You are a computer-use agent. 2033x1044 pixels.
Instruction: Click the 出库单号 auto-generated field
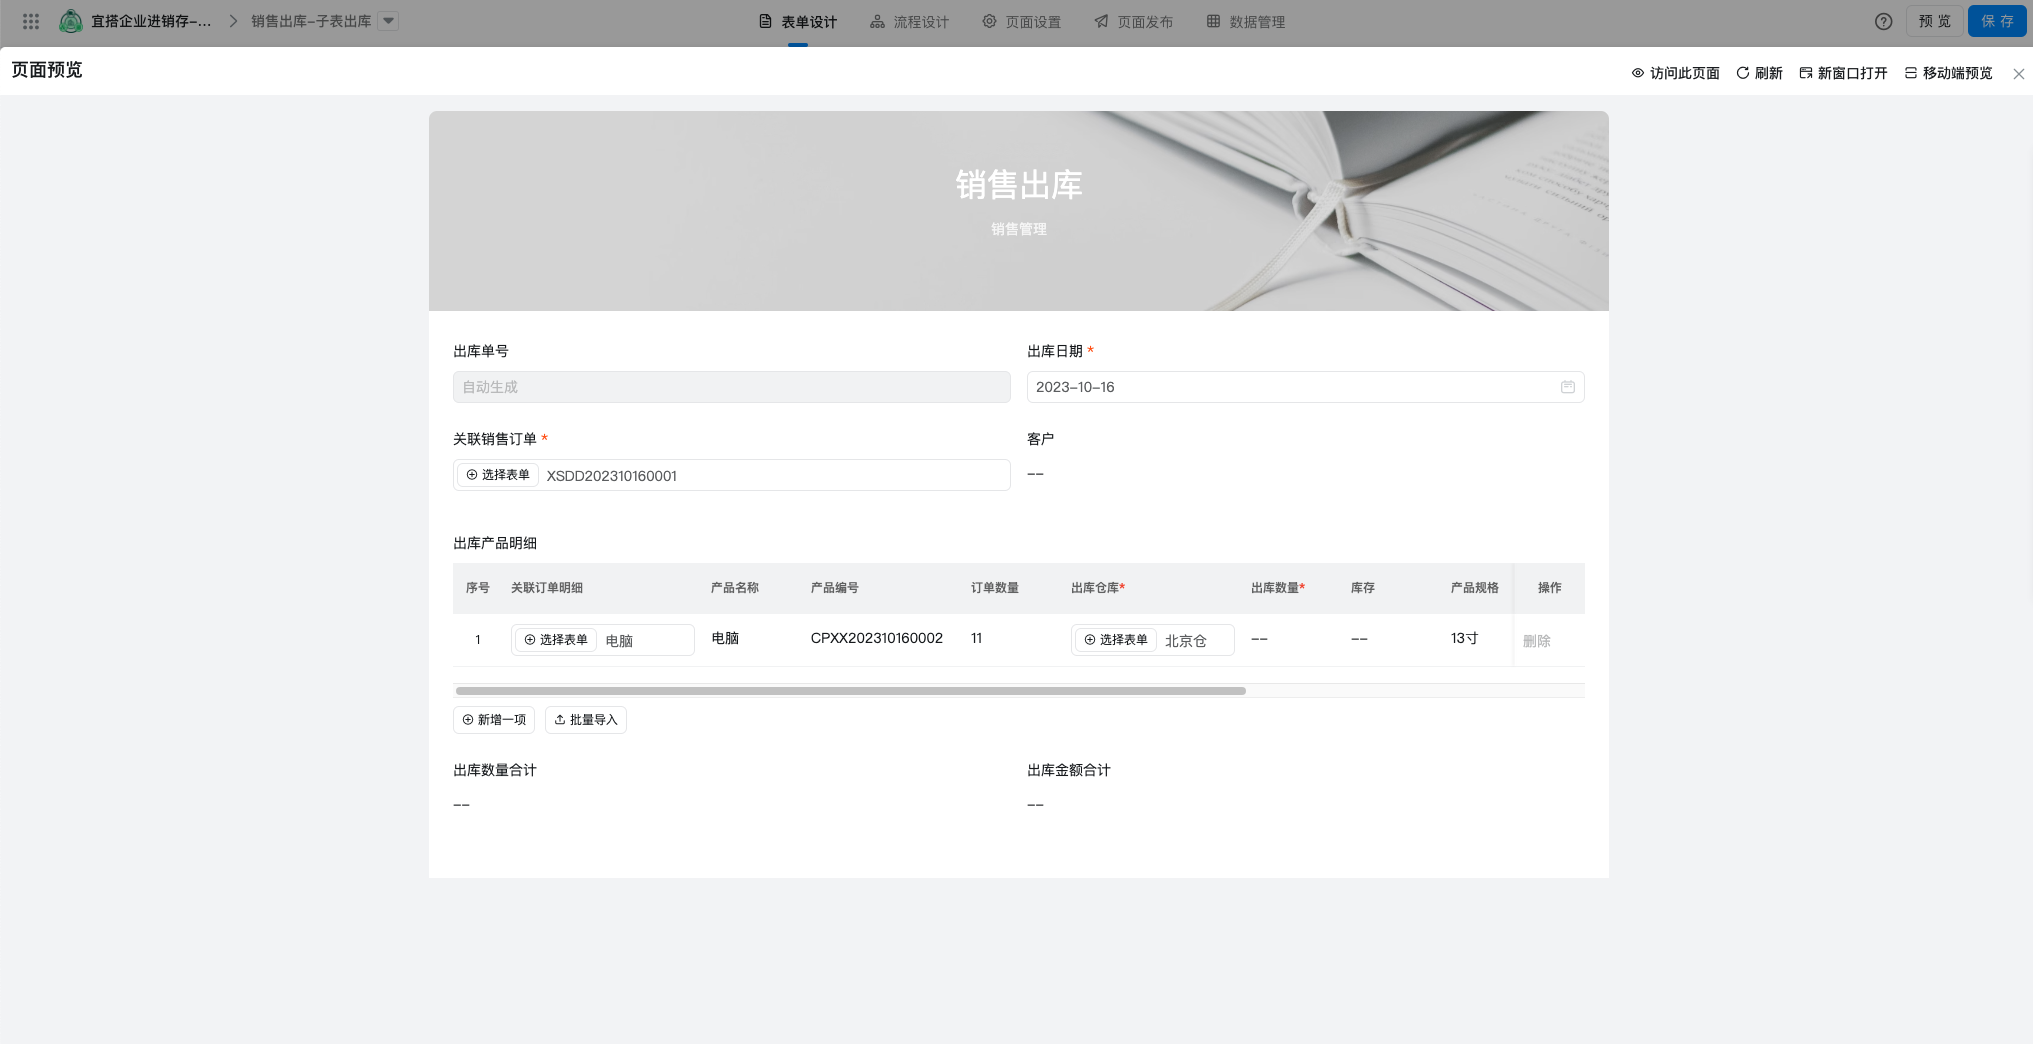[x=731, y=387]
